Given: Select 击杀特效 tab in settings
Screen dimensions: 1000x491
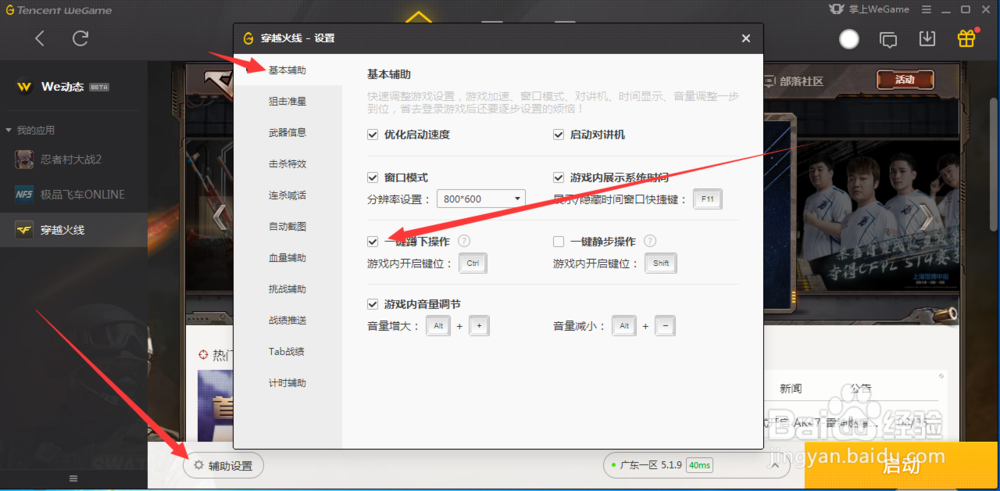Looking at the screenshot, I should 288,164.
